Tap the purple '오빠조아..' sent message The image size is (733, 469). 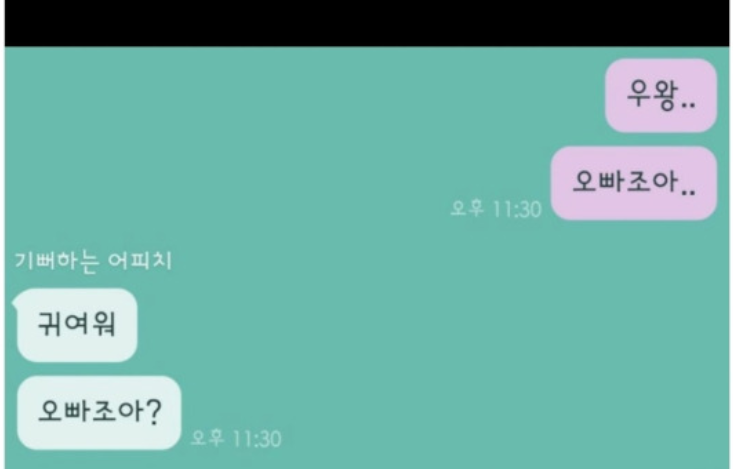[634, 183]
